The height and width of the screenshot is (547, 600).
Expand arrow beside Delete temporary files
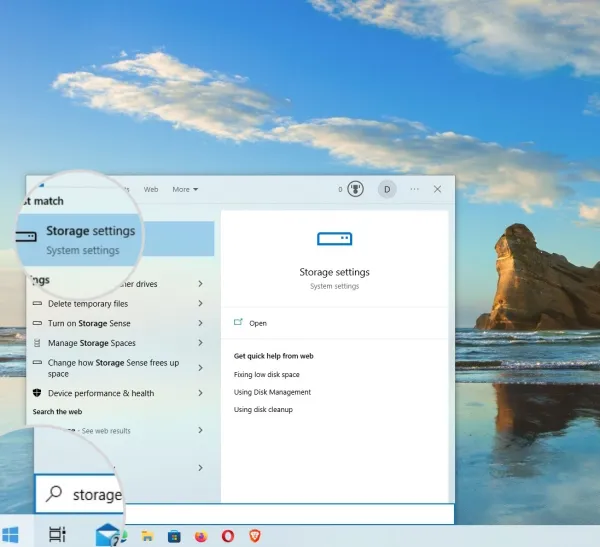(x=201, y=304)
